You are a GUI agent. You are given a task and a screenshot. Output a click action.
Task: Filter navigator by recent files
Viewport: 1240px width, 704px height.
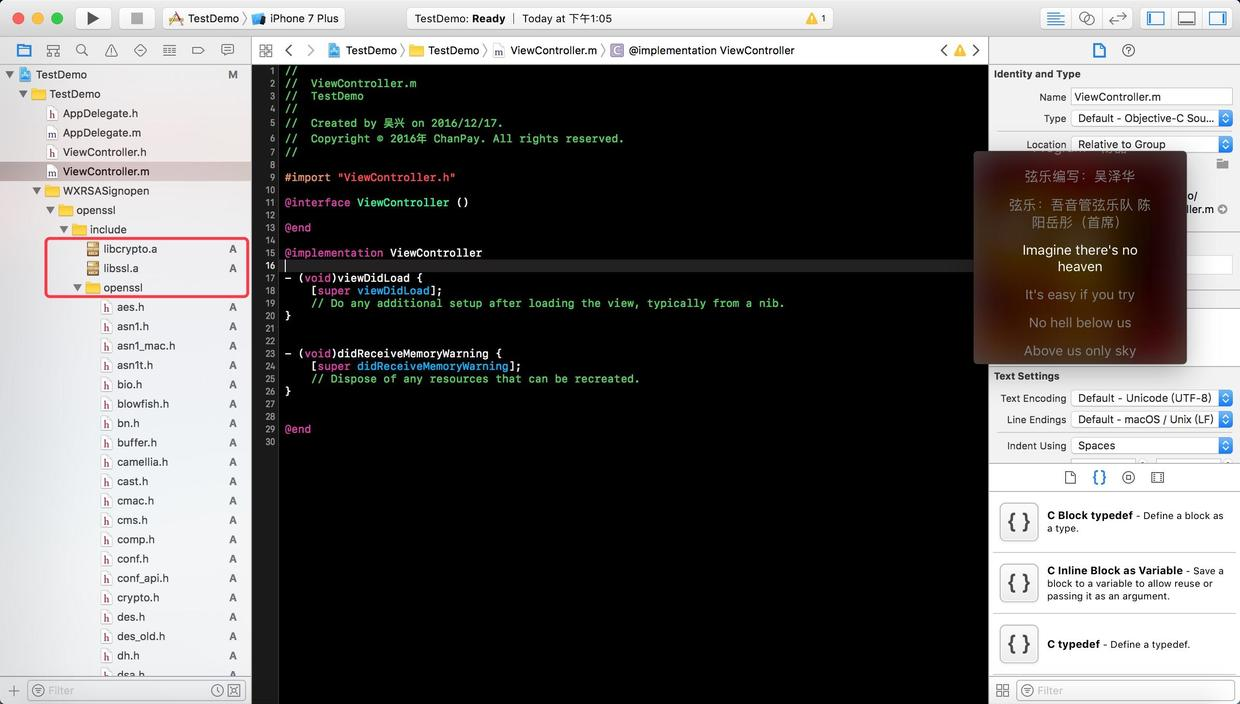click(x=217, y=690)
